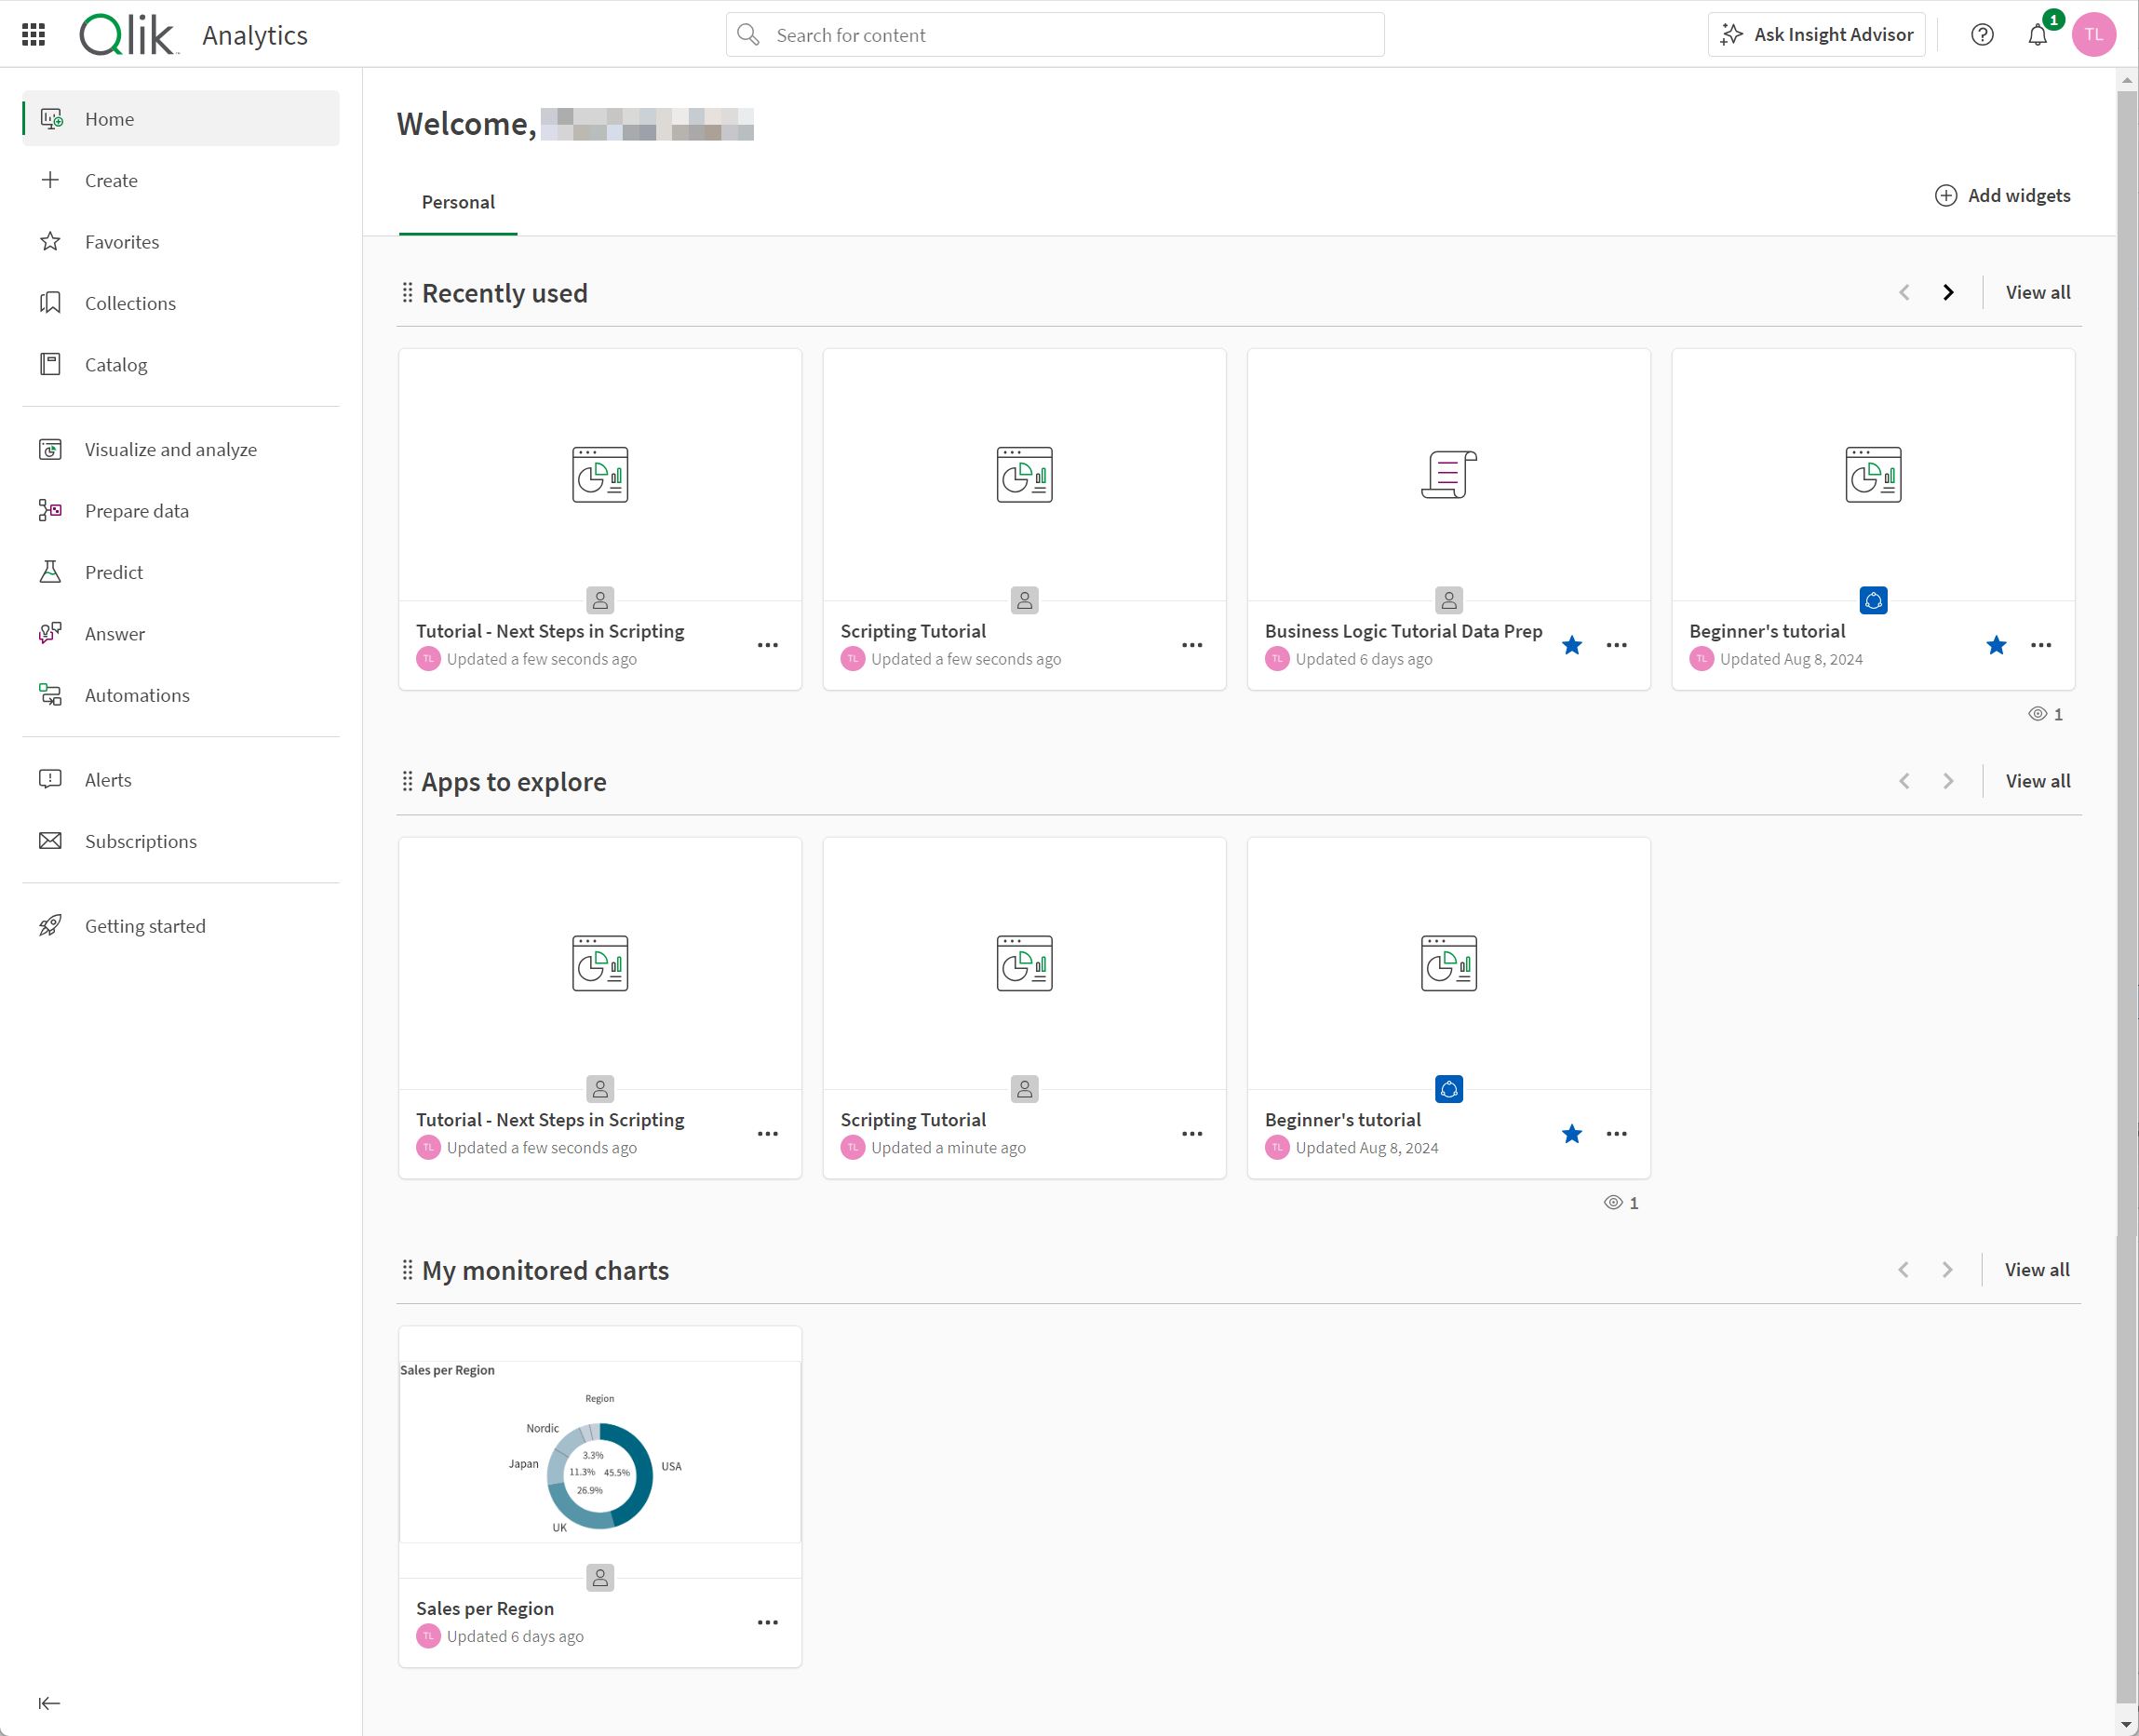Click the search for content input field

pyautogui.click(x=1056, y=34)
